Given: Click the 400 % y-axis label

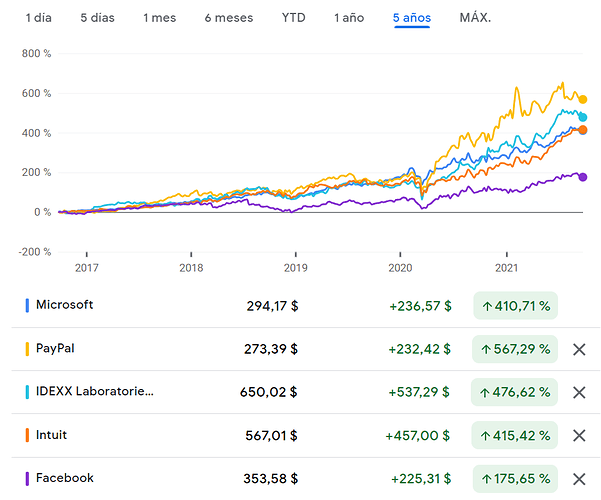Looking at the screenshot, I should pos(36,133).
